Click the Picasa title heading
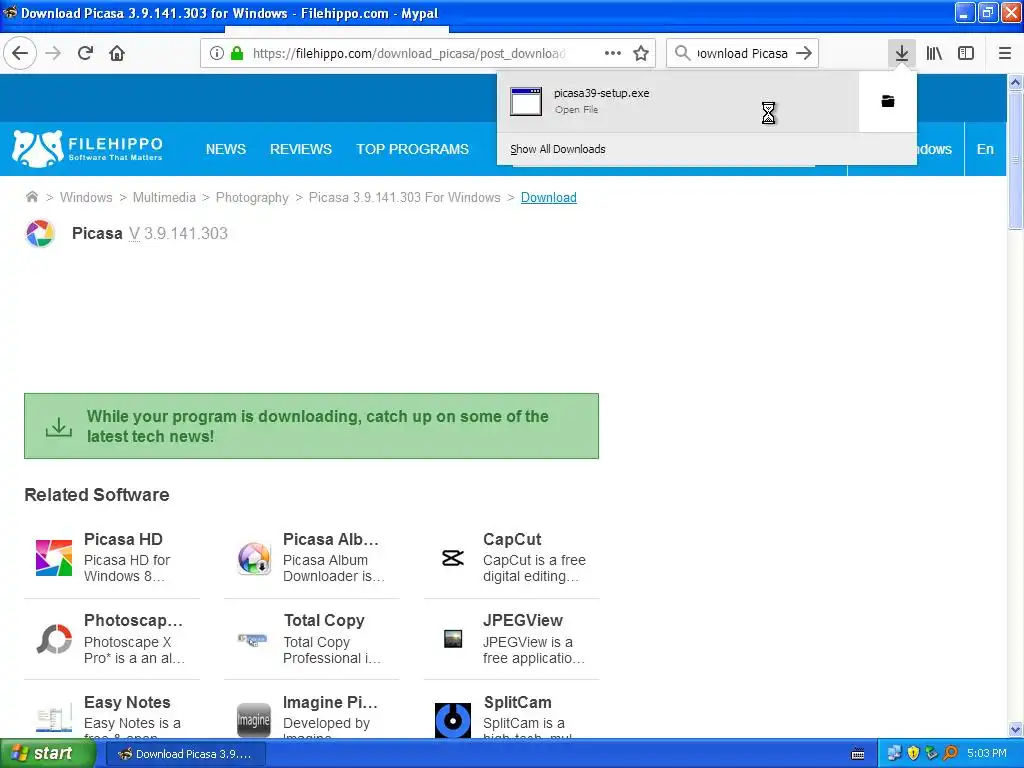 (97, 233)
